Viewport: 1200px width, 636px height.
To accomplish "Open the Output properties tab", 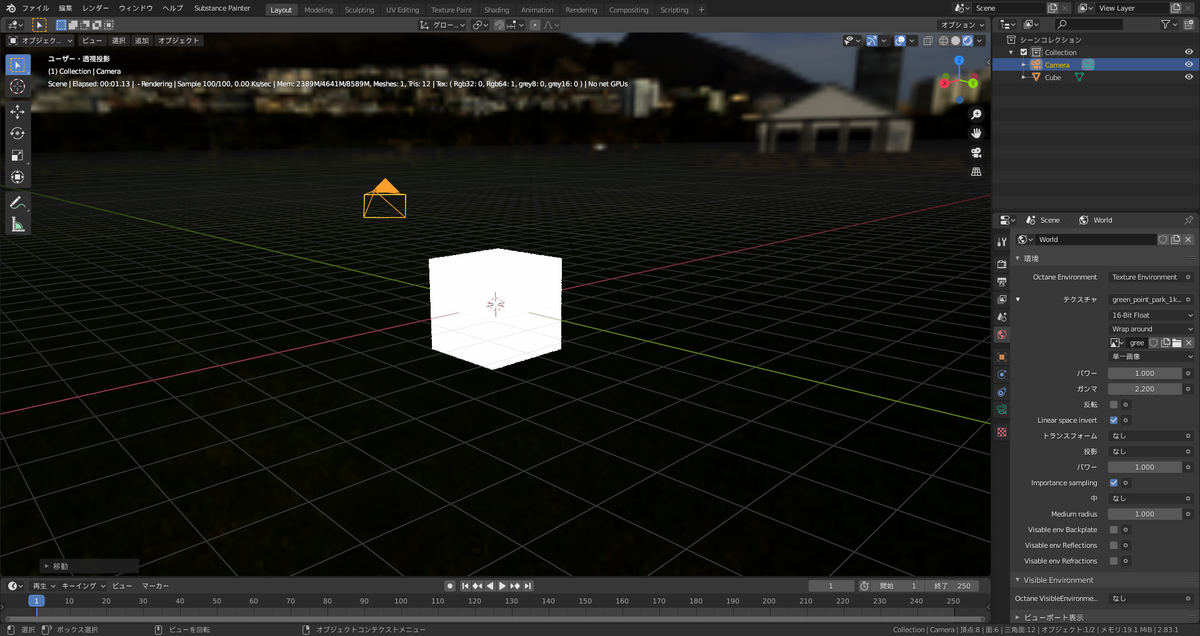I will 1002,282.
